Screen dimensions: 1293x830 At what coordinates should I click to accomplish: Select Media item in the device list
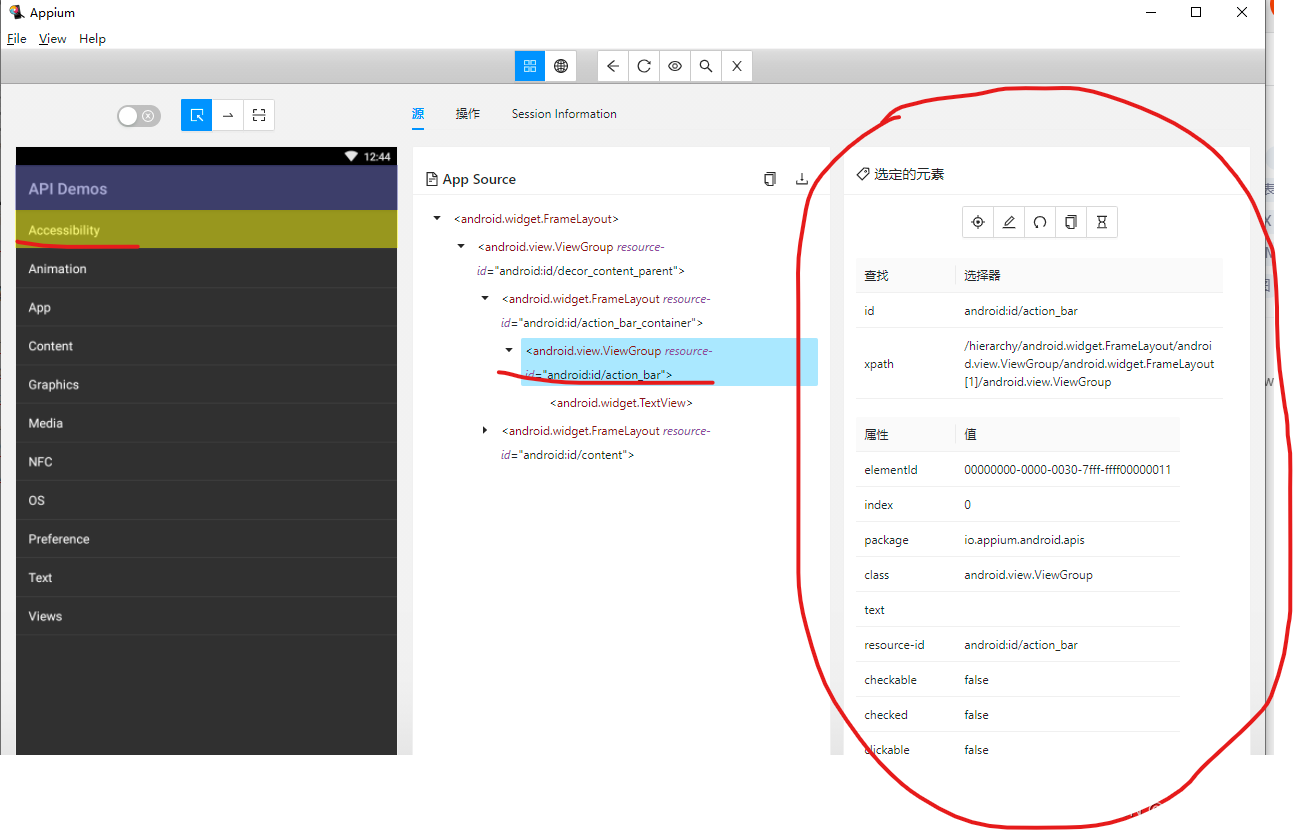[206, 423]
